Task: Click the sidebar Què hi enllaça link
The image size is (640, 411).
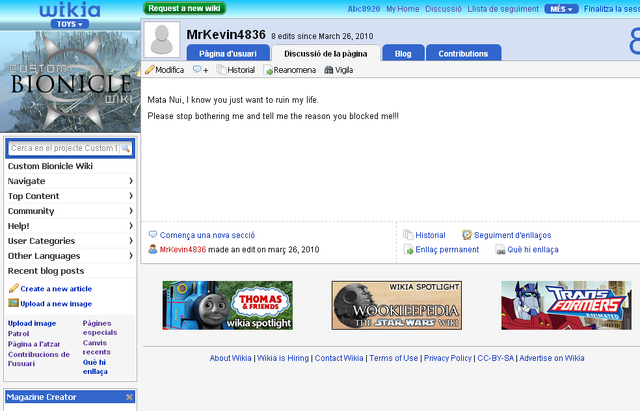Action: pyautogui.click(x=95, y=367)
